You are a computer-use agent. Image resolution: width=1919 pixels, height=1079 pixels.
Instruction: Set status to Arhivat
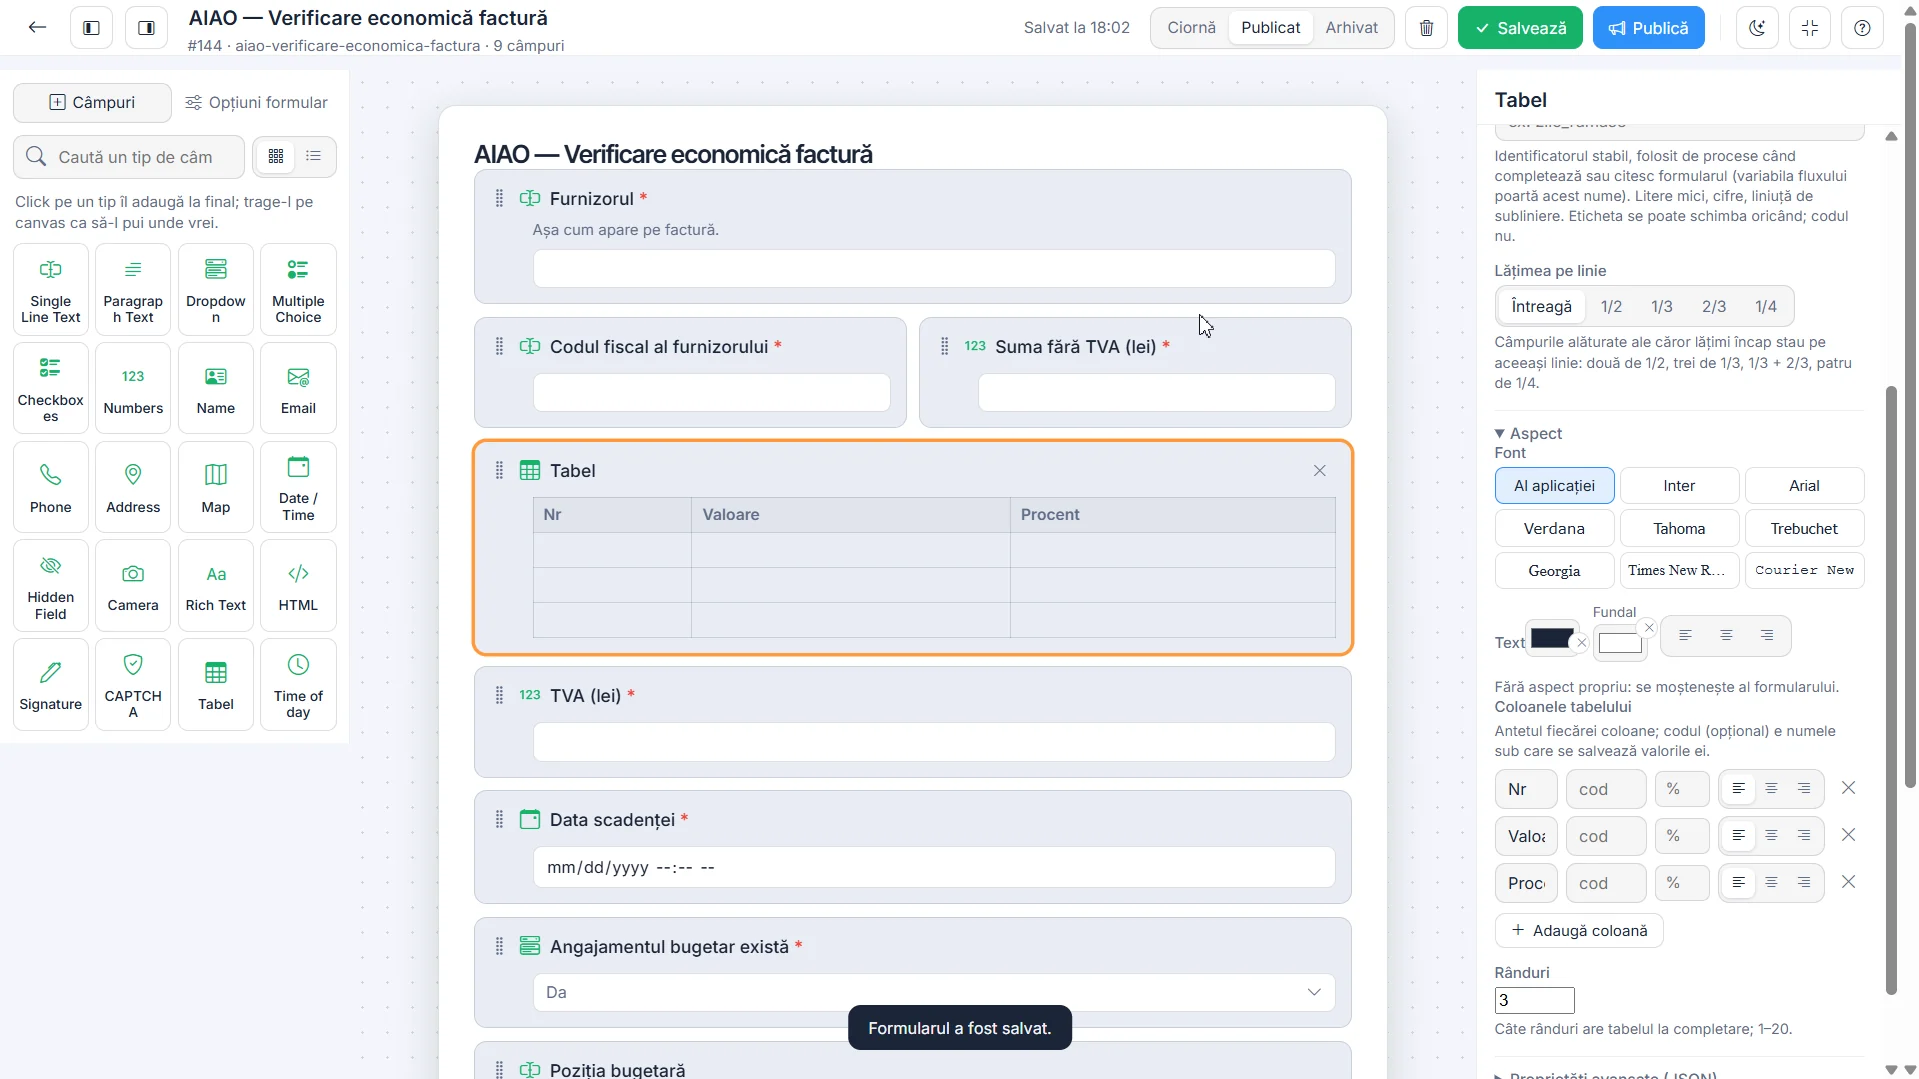1351,28
